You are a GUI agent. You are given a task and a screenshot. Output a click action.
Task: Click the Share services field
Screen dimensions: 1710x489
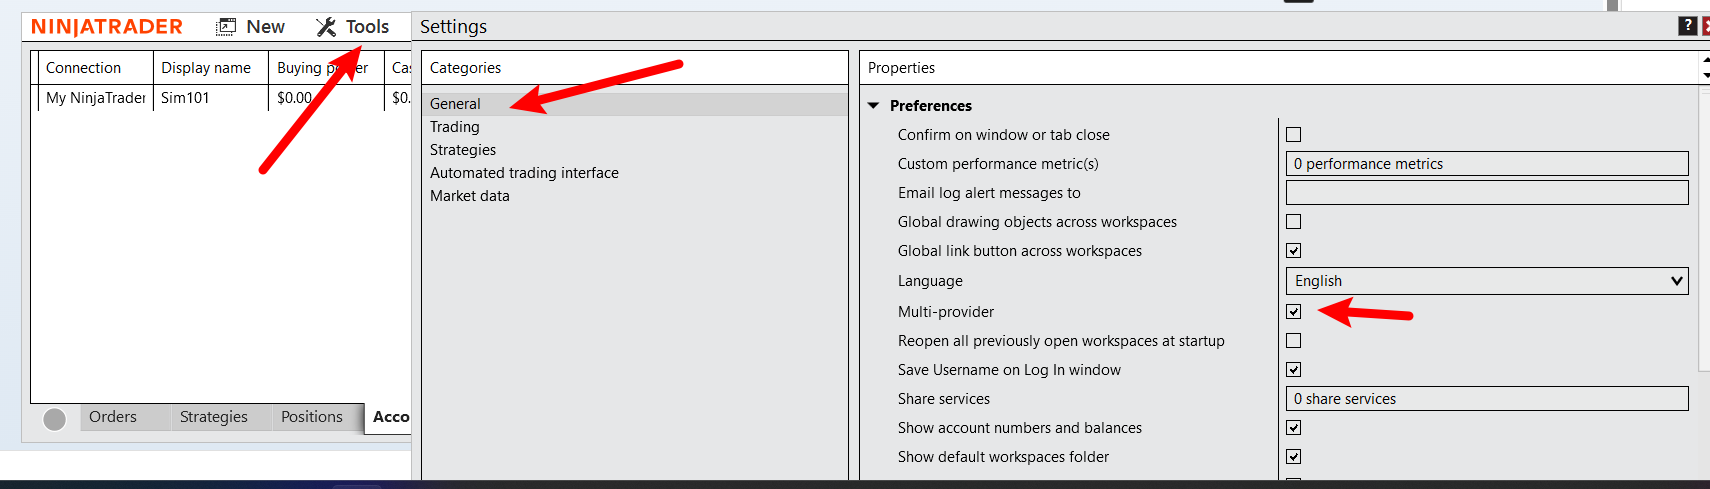(x=1486, y=399)
